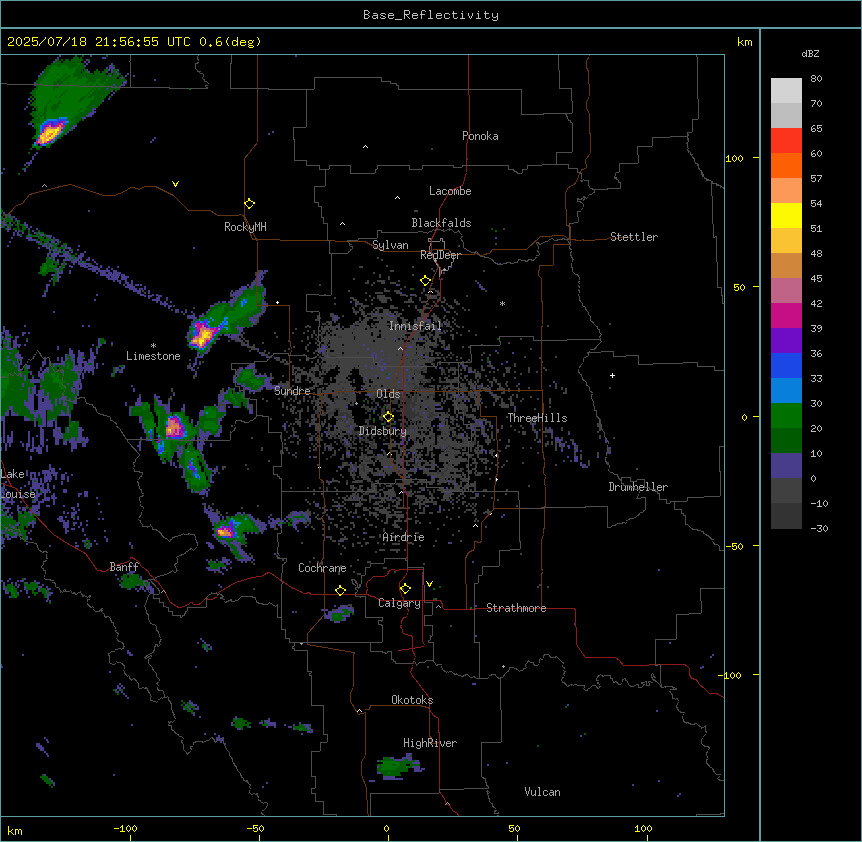Viewport: 862px width, 842px height.
Task: Click the yellow diamond marker above RockyMH
Action: coord(249,204)
